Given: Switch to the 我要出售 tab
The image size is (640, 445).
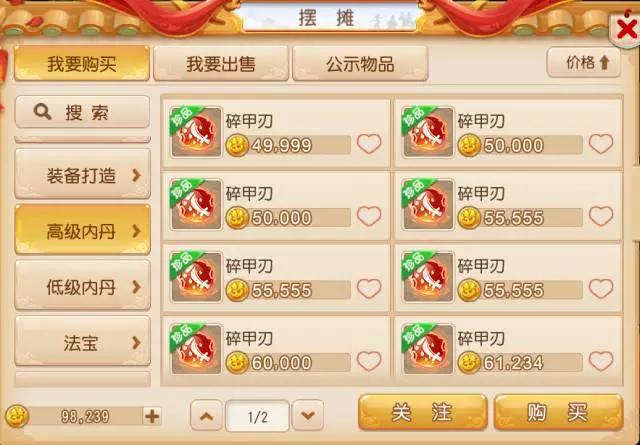Looking at the screenshot, I should pyautogui.click(x=221, y=63).
